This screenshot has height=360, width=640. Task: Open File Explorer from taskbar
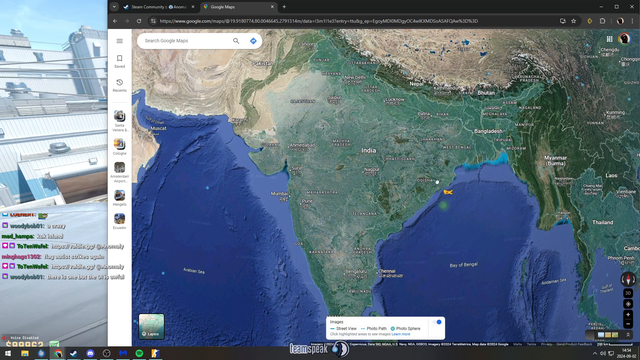25,353
